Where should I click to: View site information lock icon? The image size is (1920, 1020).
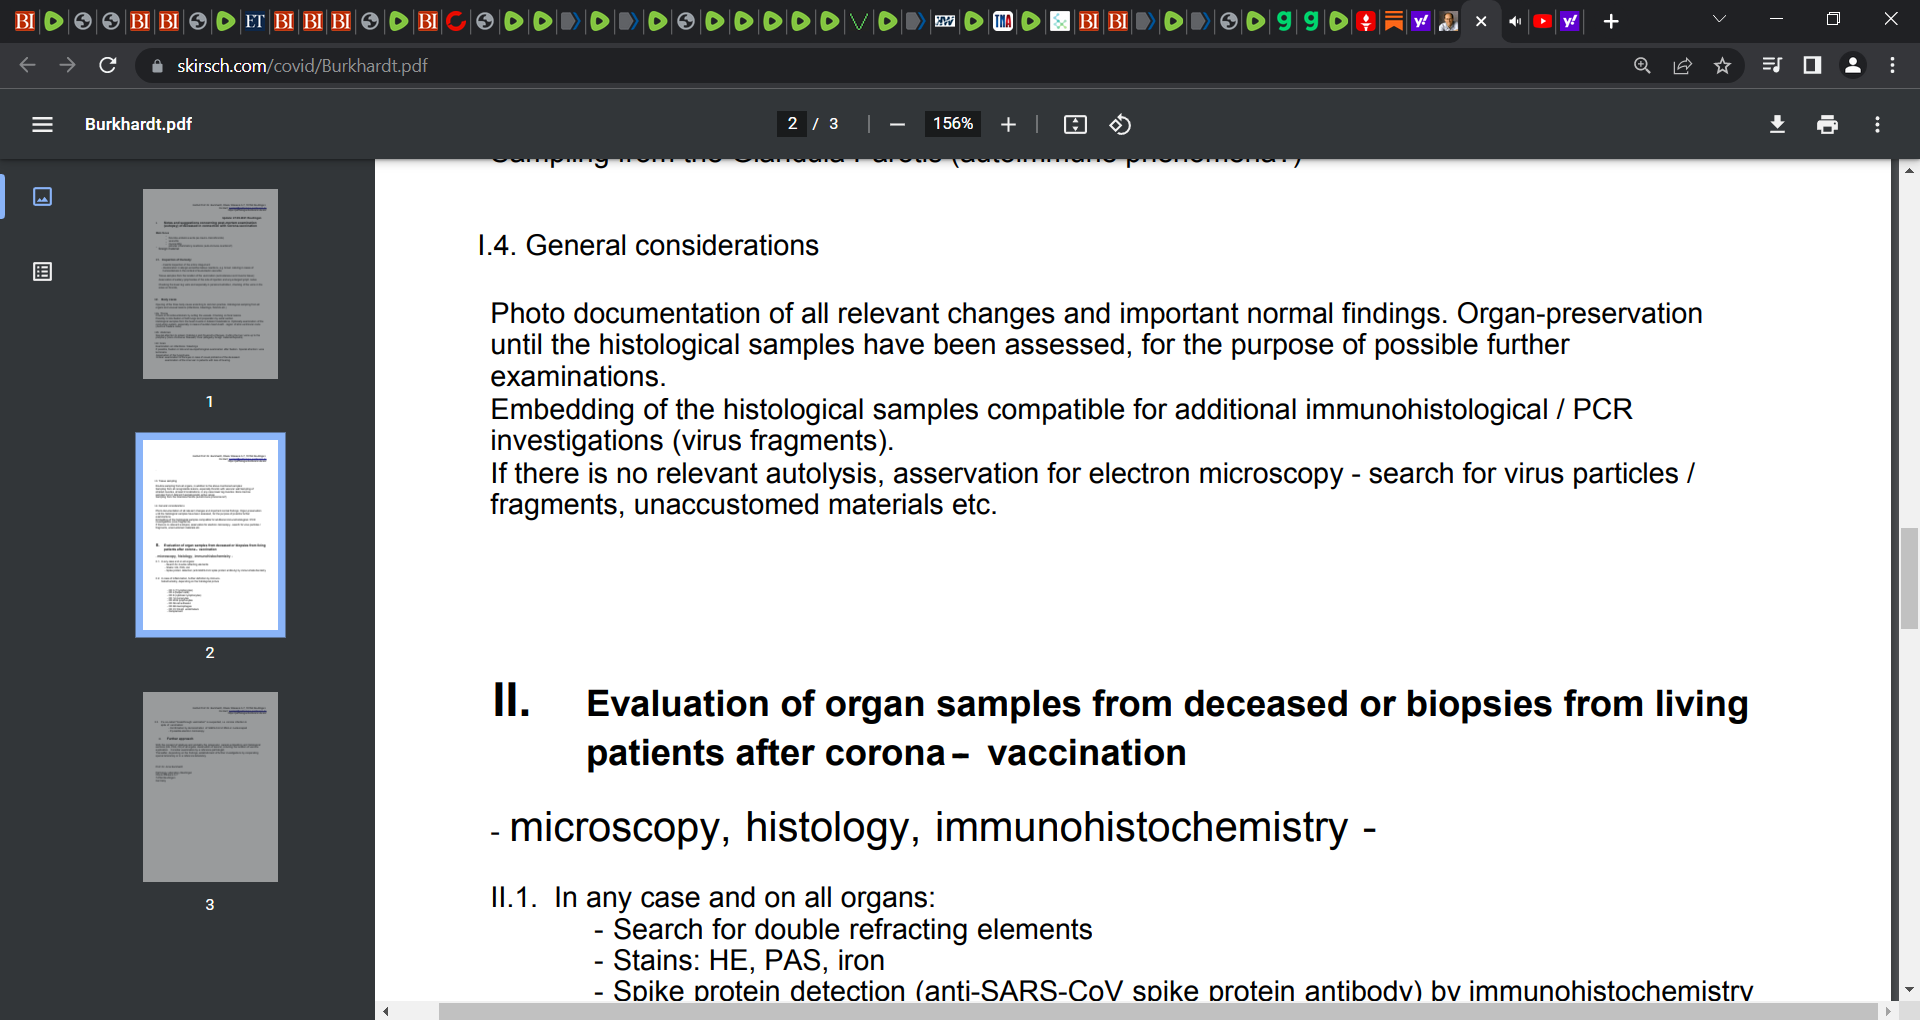click(156, 66)
